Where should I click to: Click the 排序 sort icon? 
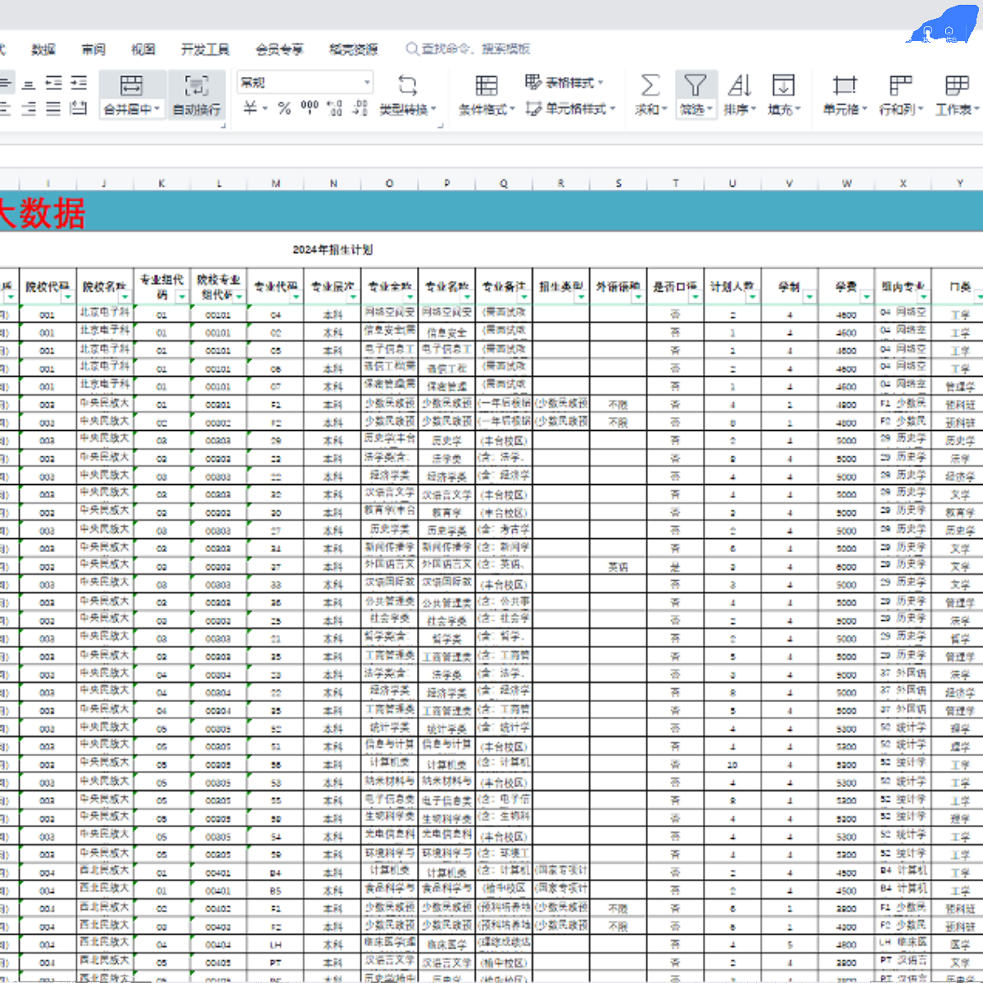pyautogui.click(x=740, y=85)
